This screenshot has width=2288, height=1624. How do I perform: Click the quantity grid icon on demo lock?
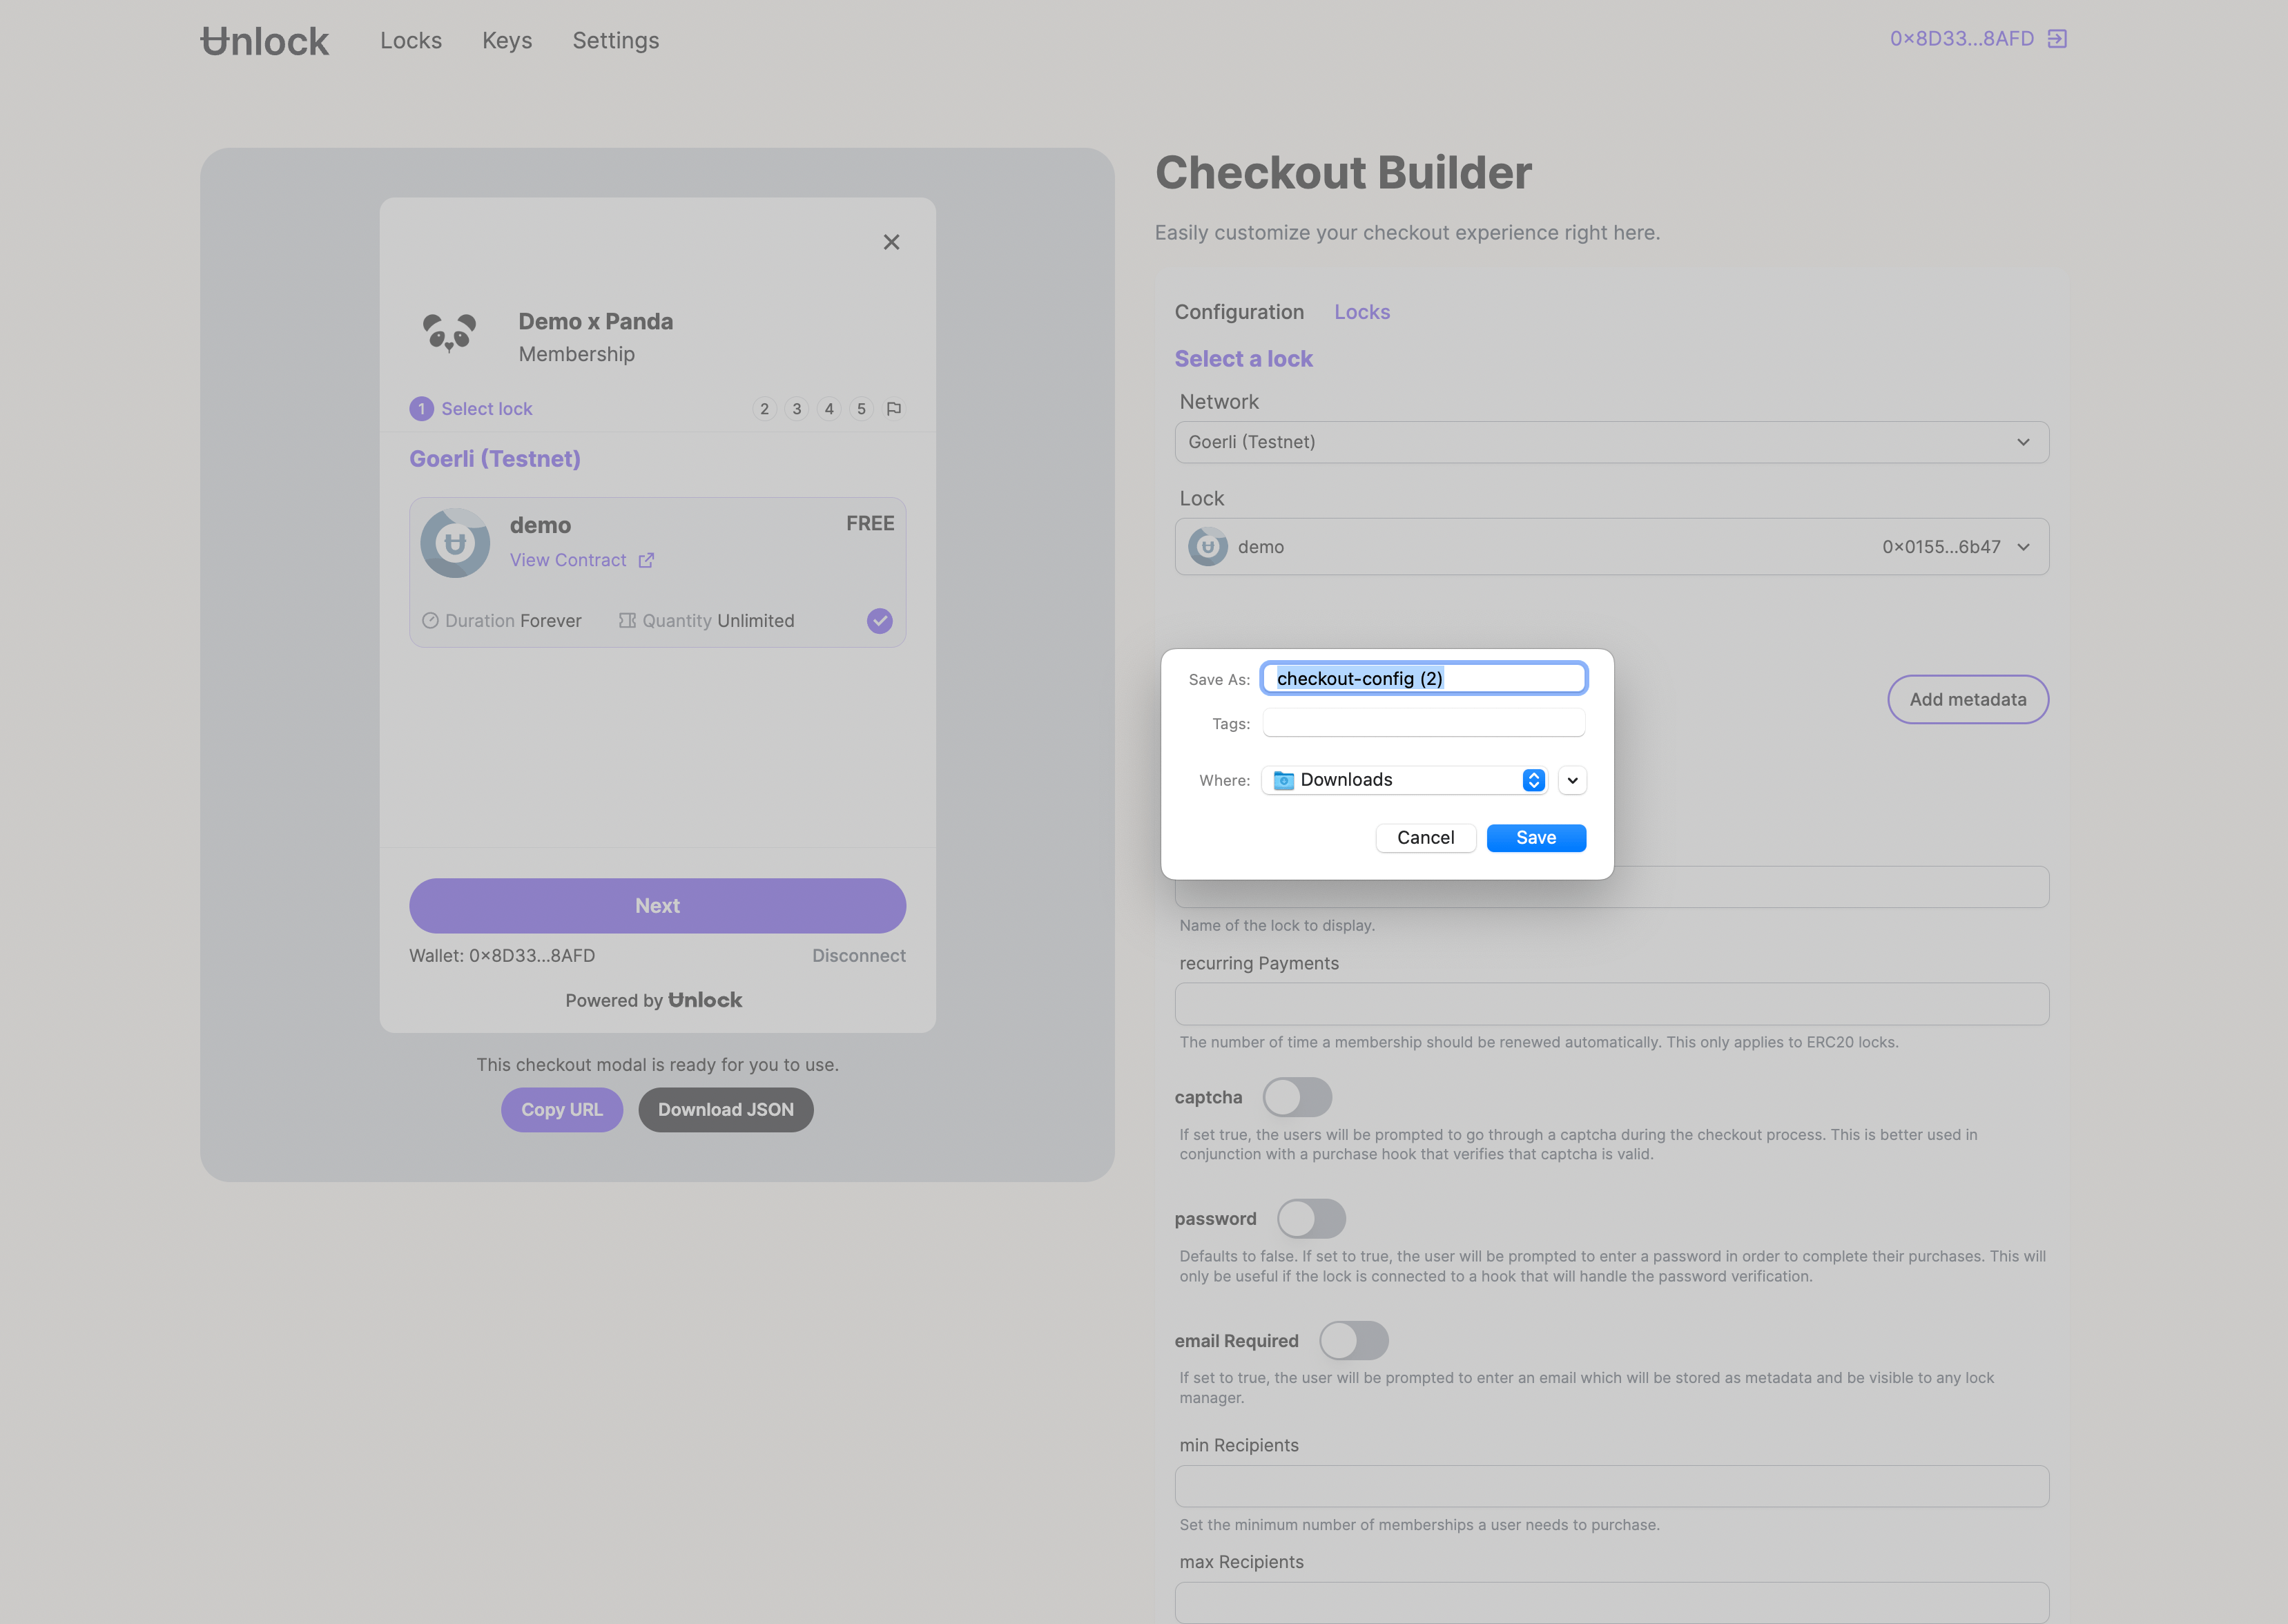pos(628,619)
